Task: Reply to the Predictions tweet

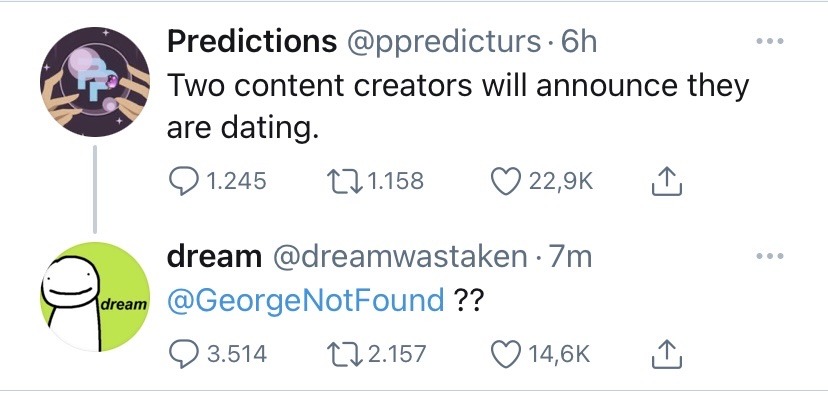Action: click(183, 182)
